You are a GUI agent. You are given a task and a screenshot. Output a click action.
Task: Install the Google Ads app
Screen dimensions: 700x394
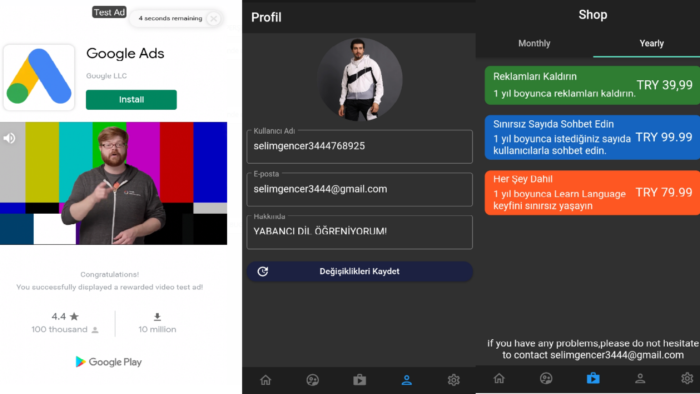point(131,100)
